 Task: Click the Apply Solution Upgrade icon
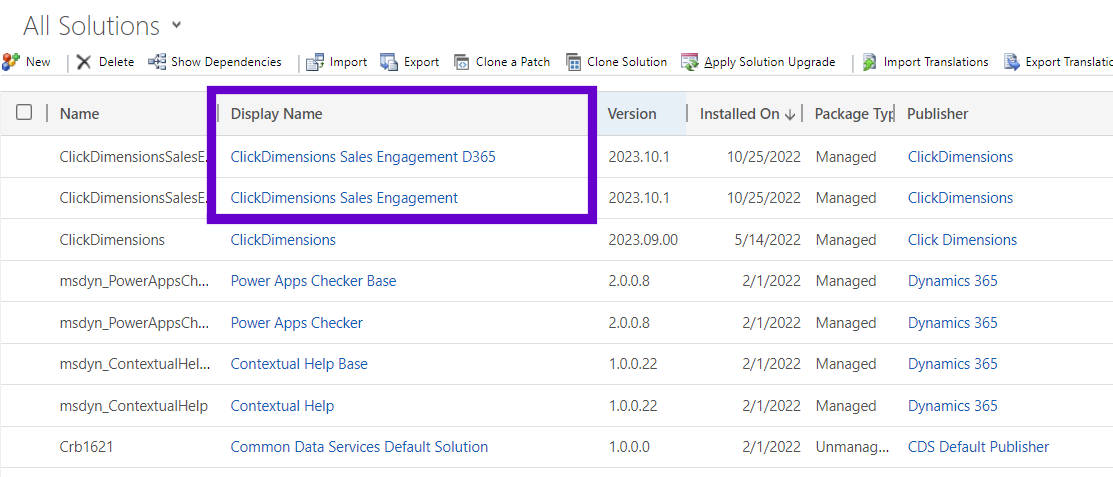coord(690,62)
